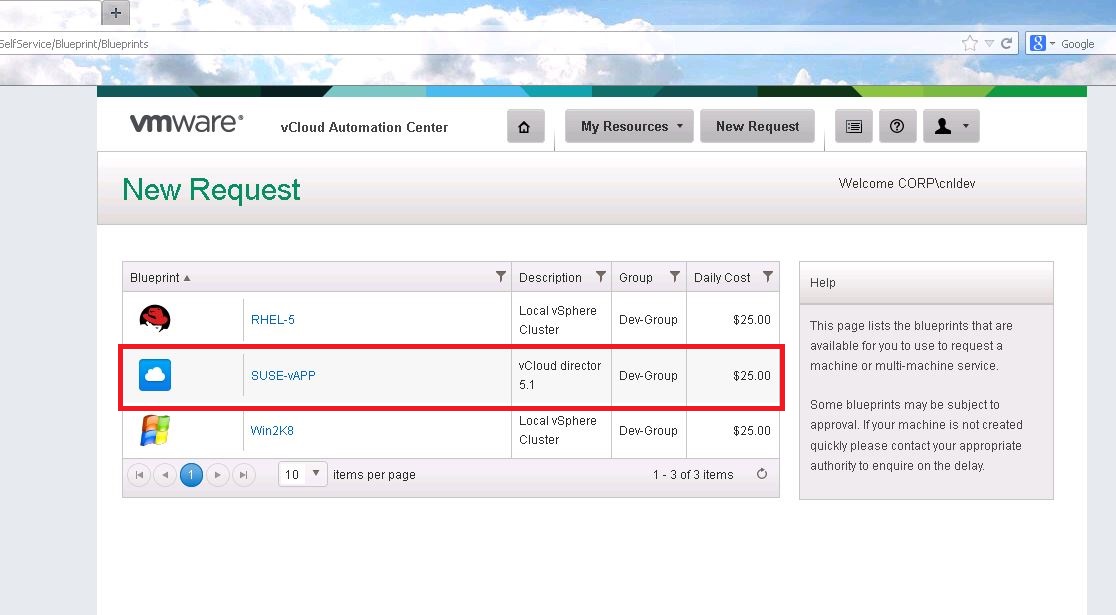1116x615 pixels.
Task: Filter the Daily Cost column
Action: pyautogui.click(x=768, y=276)
